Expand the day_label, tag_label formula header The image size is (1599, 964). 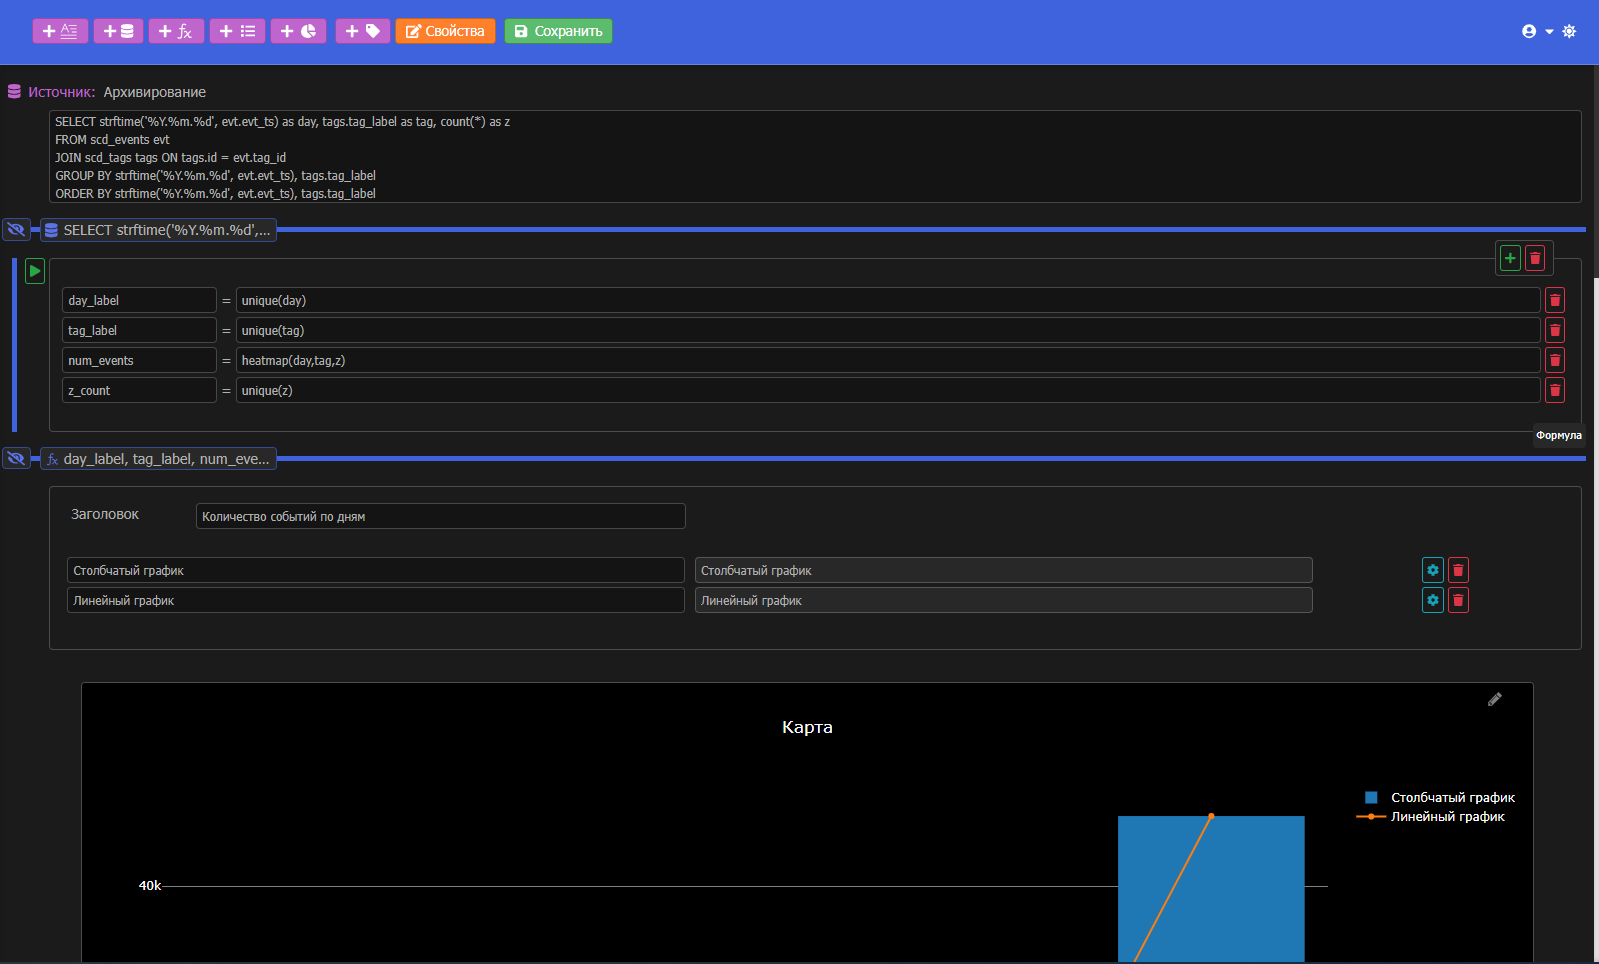158,459
